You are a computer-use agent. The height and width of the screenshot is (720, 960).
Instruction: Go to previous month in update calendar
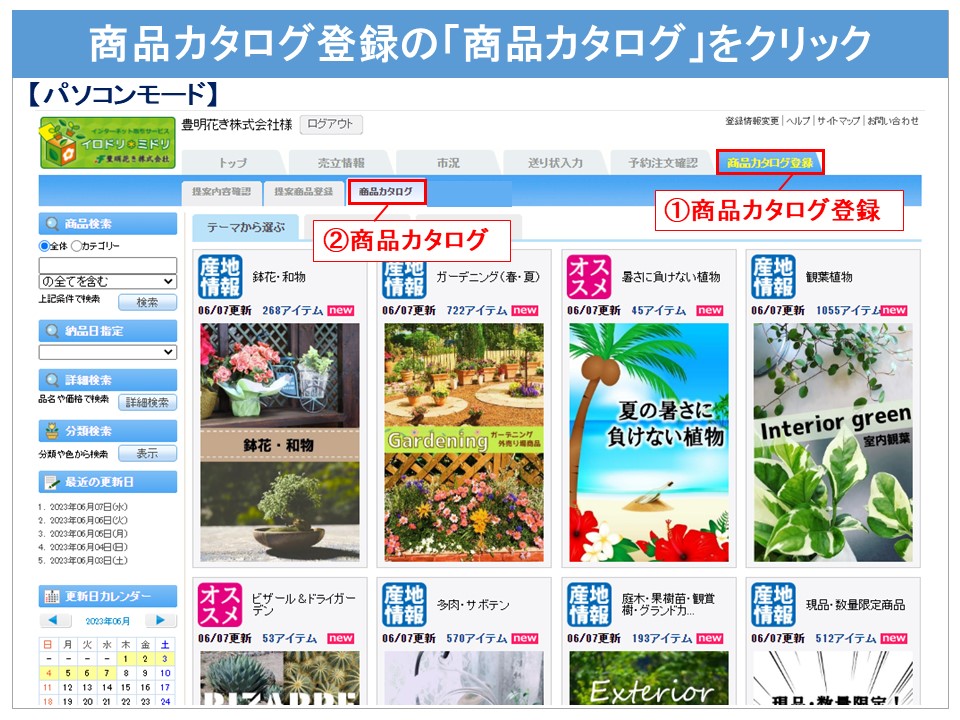[x=55, y=621]
